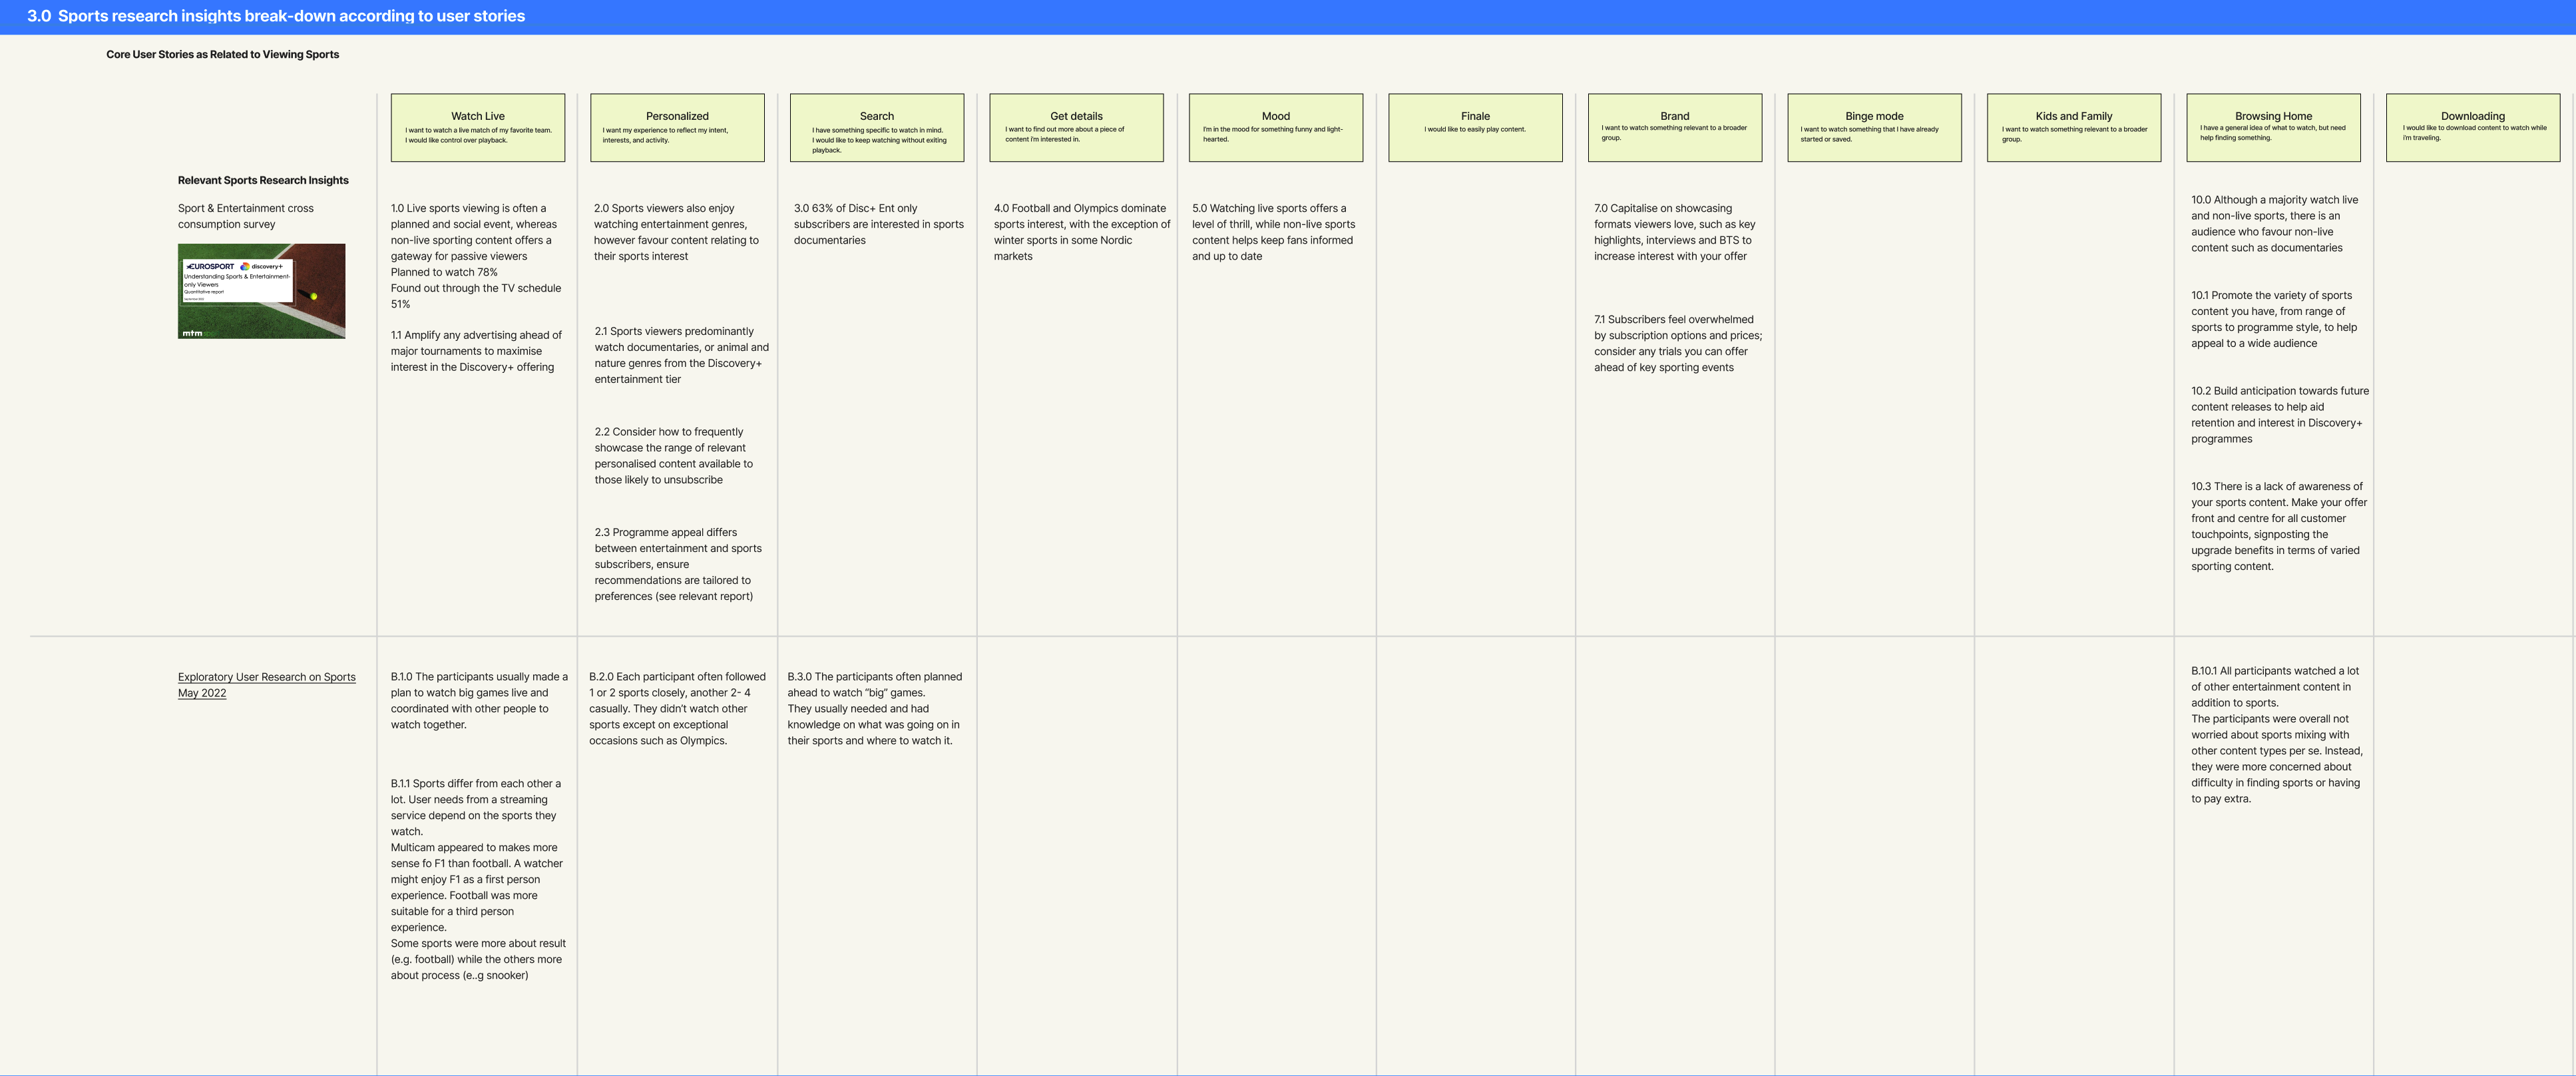
Task: Select insight 7.1 Subscribers feel overwhelmed
Action: click(x=1678, y=343)
